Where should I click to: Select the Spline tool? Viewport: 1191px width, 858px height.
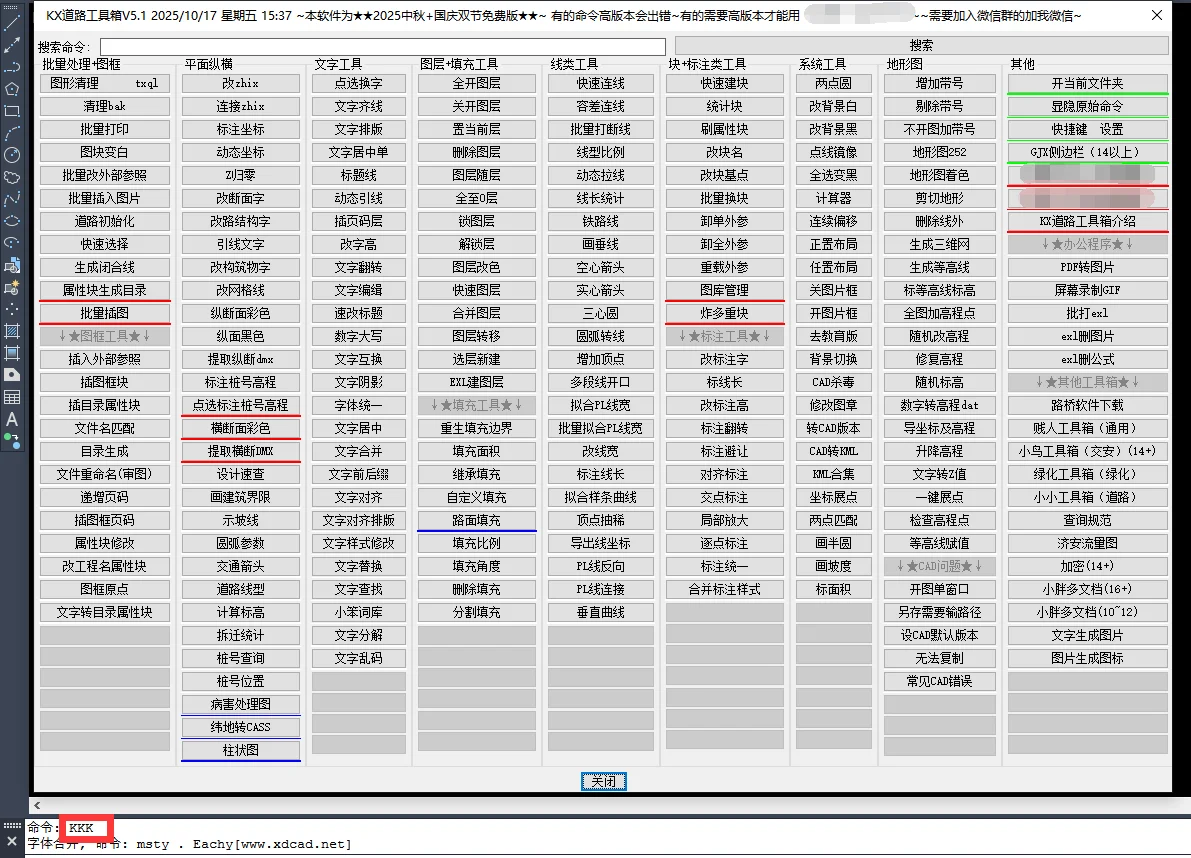[x=11, y=199]
